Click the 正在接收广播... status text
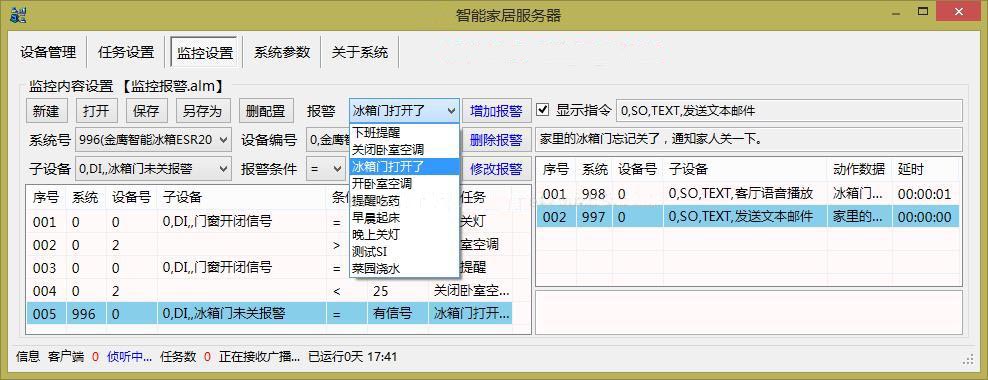Screen dimensions: 988x380 260,357
